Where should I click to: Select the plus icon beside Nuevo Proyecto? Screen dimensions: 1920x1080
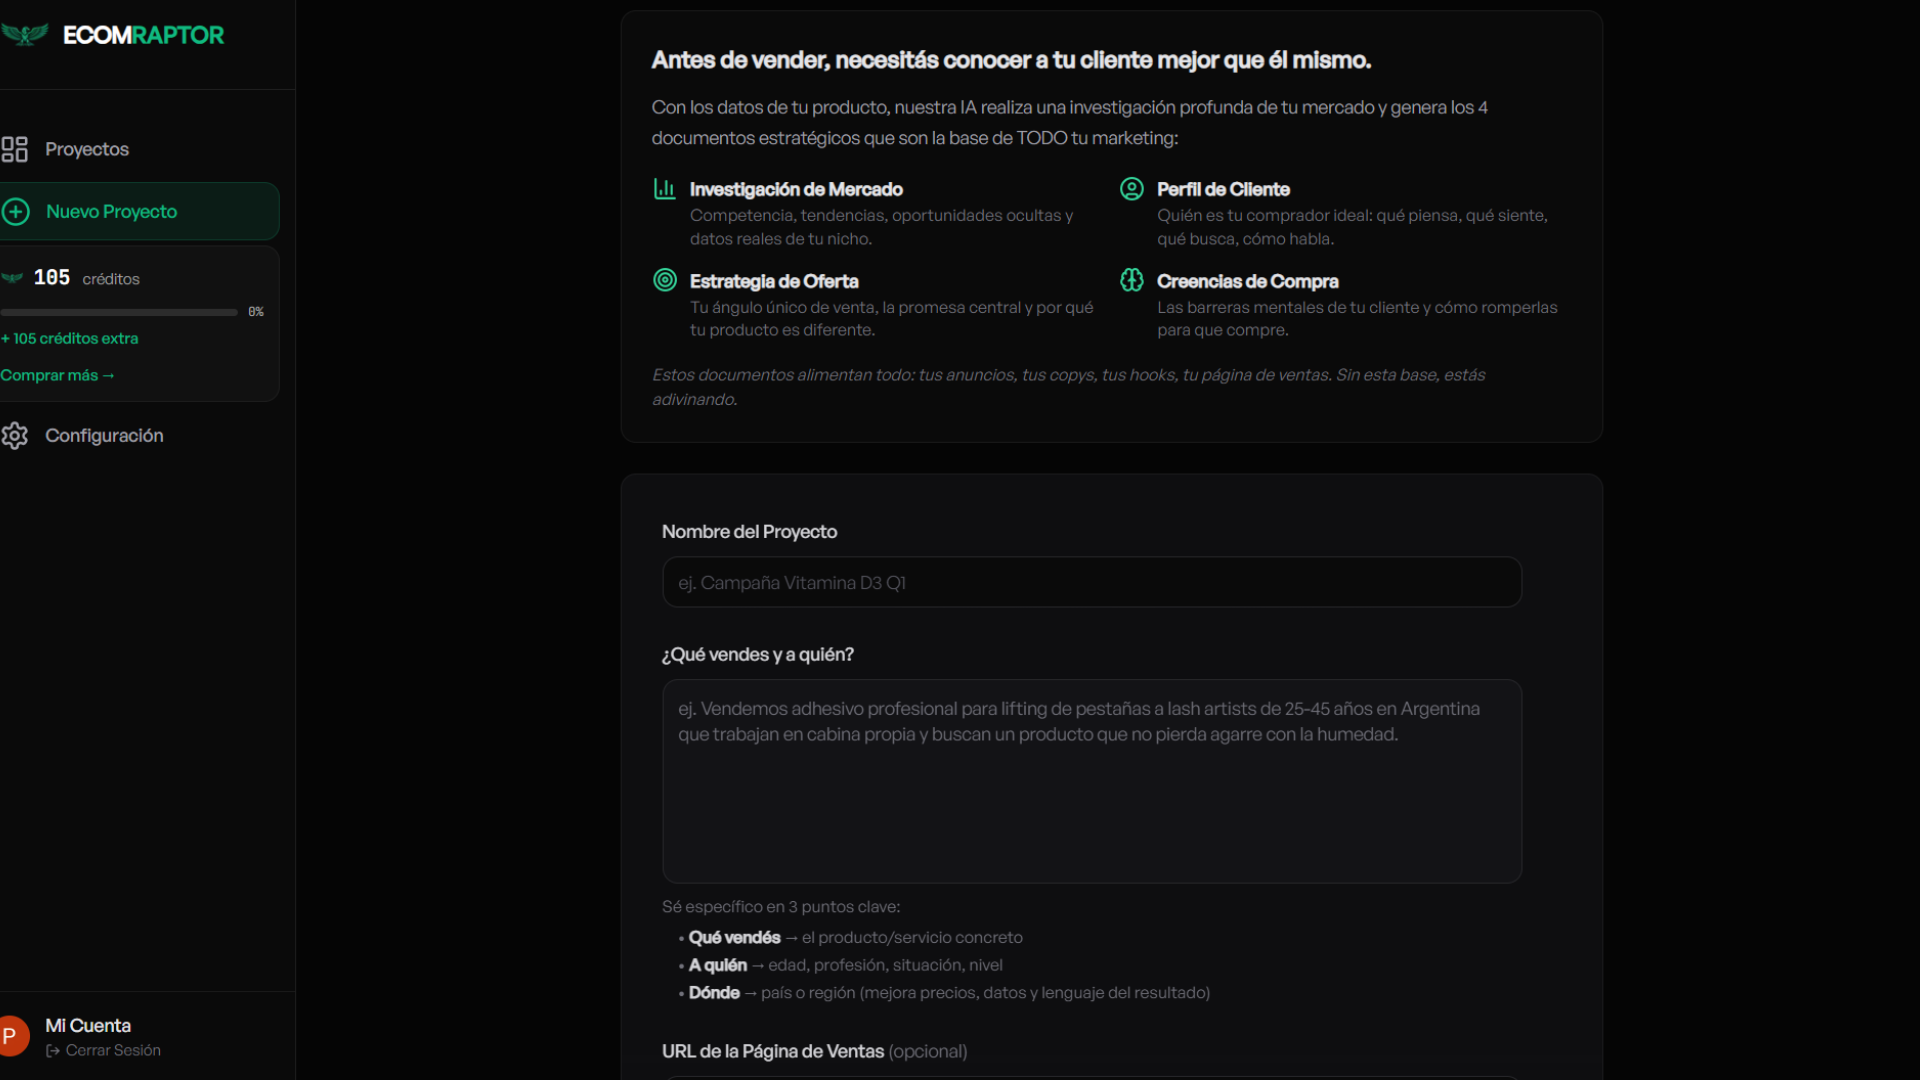click(x=15, y=211)
